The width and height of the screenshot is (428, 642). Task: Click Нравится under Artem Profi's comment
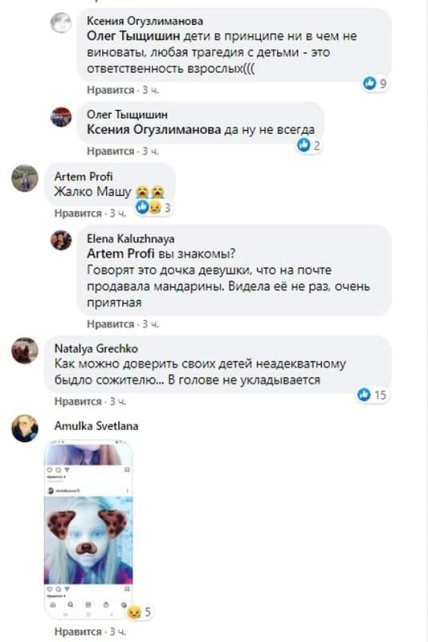tap(78, 213)
